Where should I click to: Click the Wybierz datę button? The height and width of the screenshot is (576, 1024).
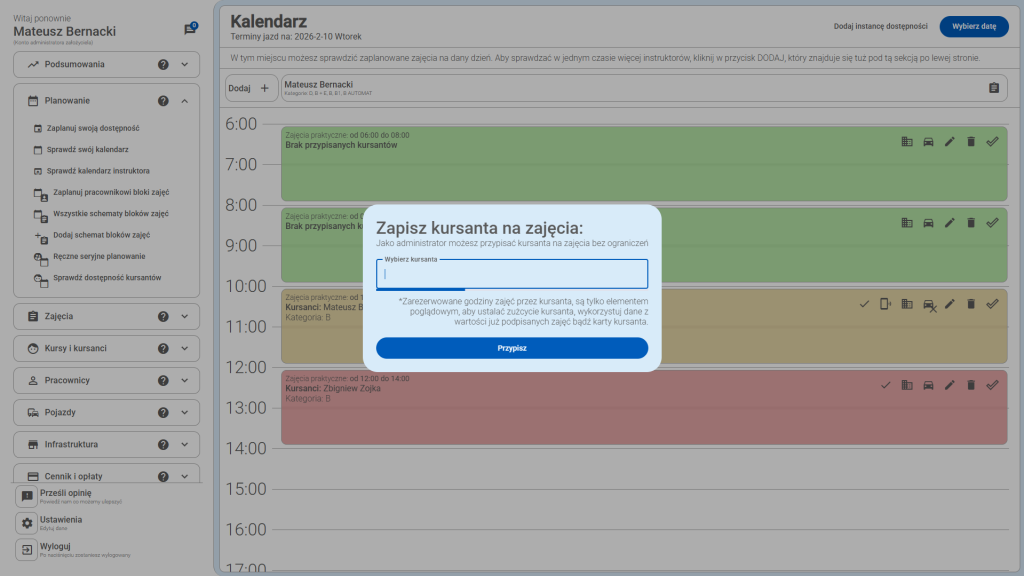tap(974, 26)
